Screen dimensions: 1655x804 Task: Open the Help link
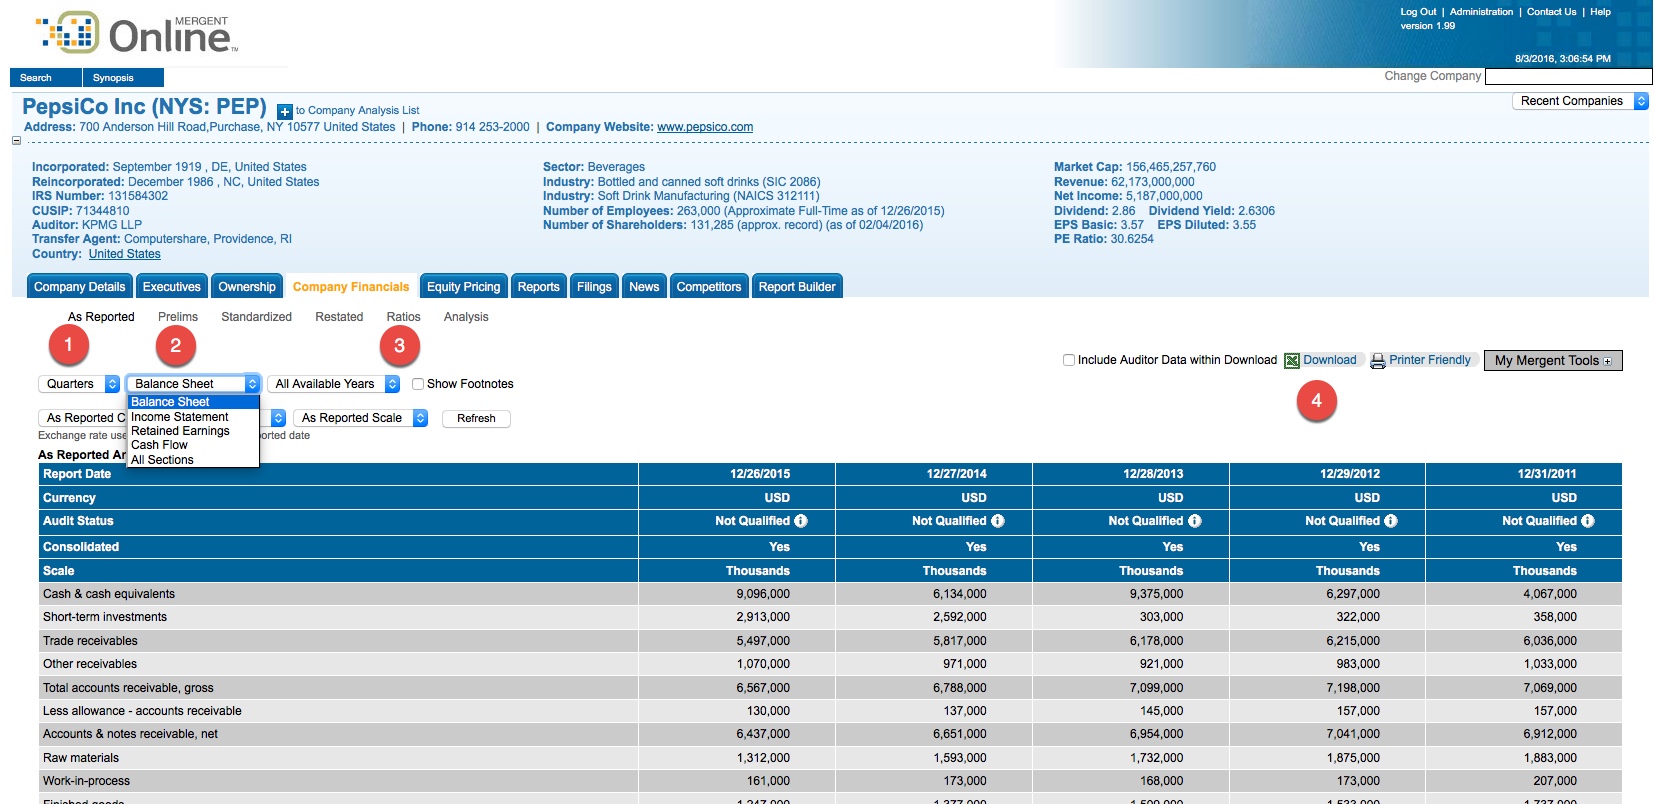point(1601,12)
